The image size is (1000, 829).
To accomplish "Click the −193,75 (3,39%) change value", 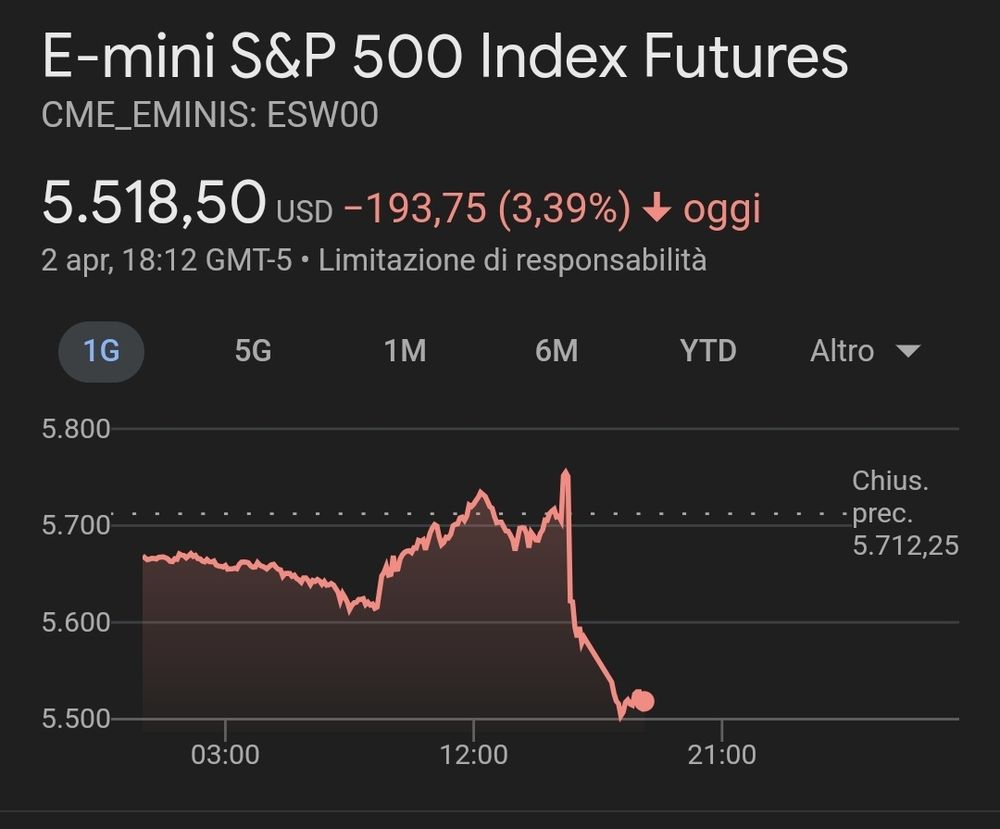I will tap(487, 210).
